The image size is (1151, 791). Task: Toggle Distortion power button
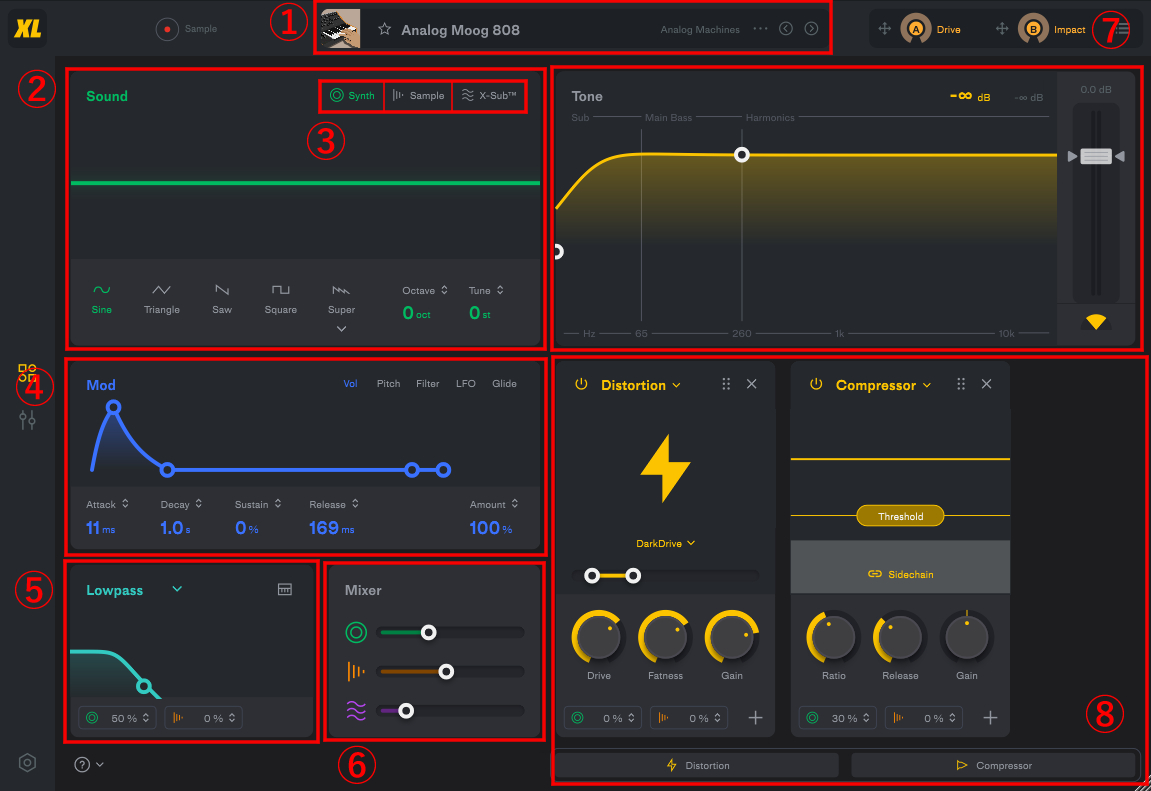click(x=581, y=384)
